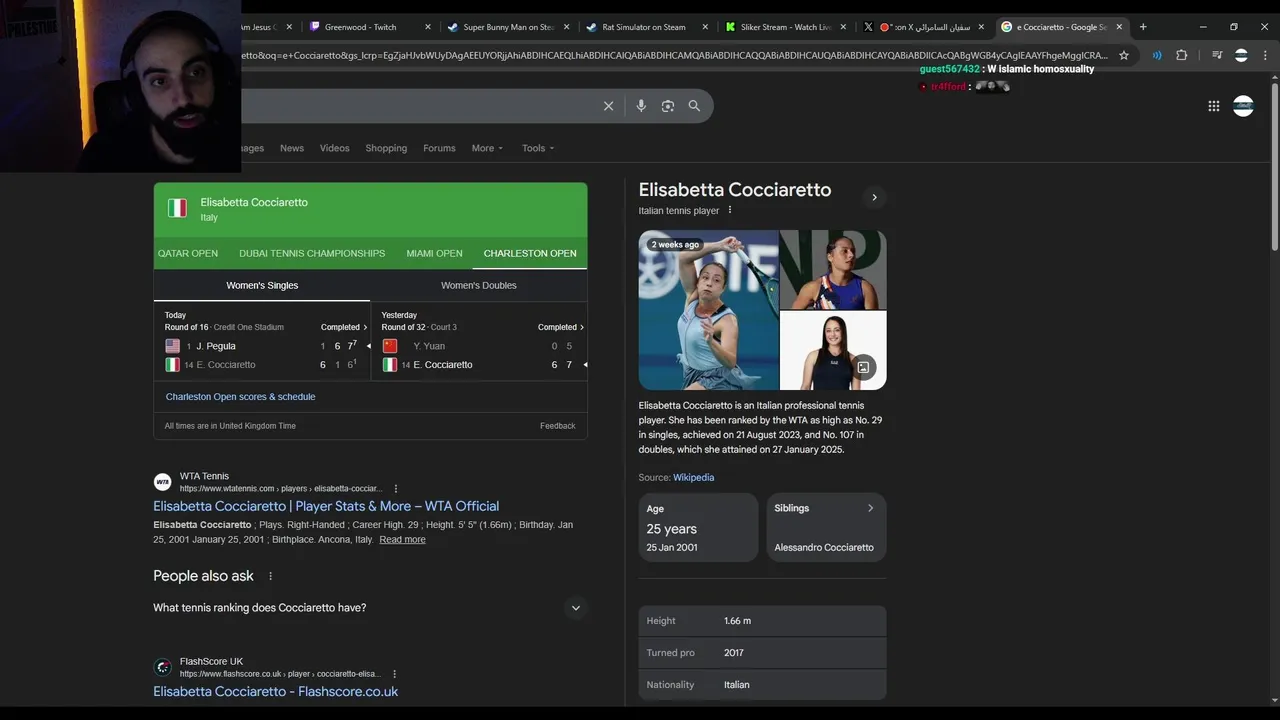
Task: Open the large tennis photo from 2 weeks ago
Action: click(708, 310)
